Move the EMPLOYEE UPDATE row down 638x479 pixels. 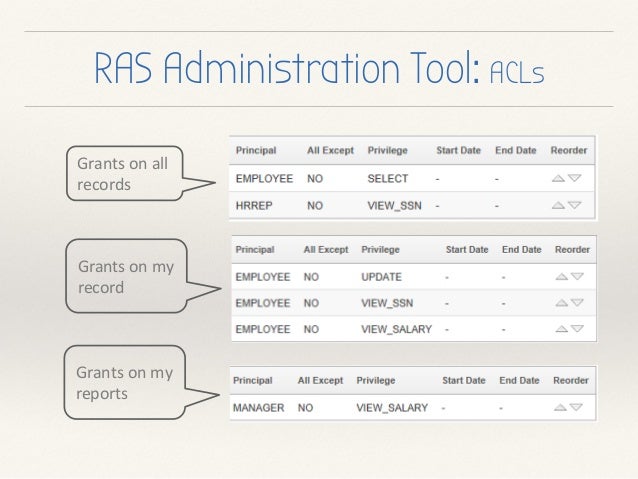577,277
